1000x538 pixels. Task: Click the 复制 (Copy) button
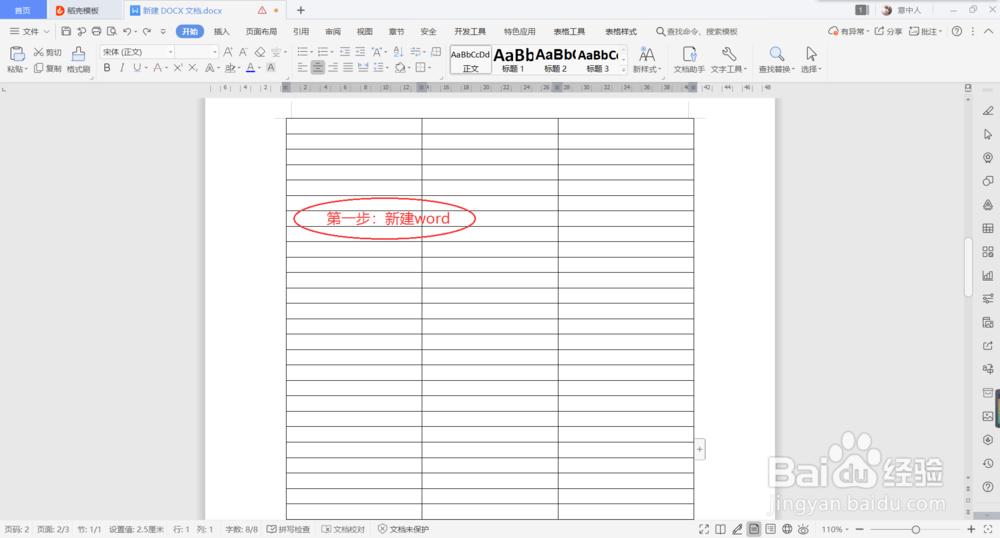48,68
